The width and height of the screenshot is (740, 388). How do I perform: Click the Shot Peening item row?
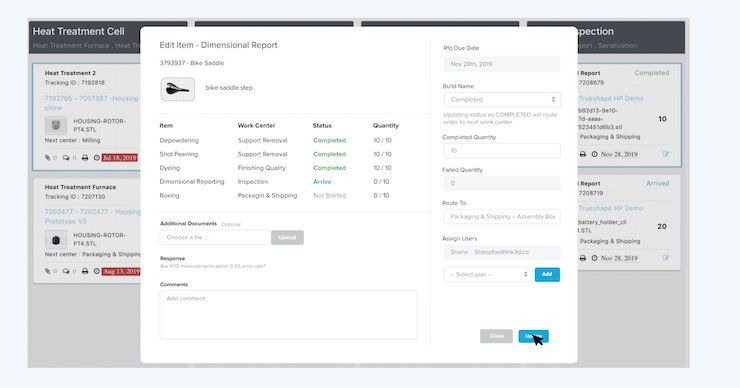(279, 154)
